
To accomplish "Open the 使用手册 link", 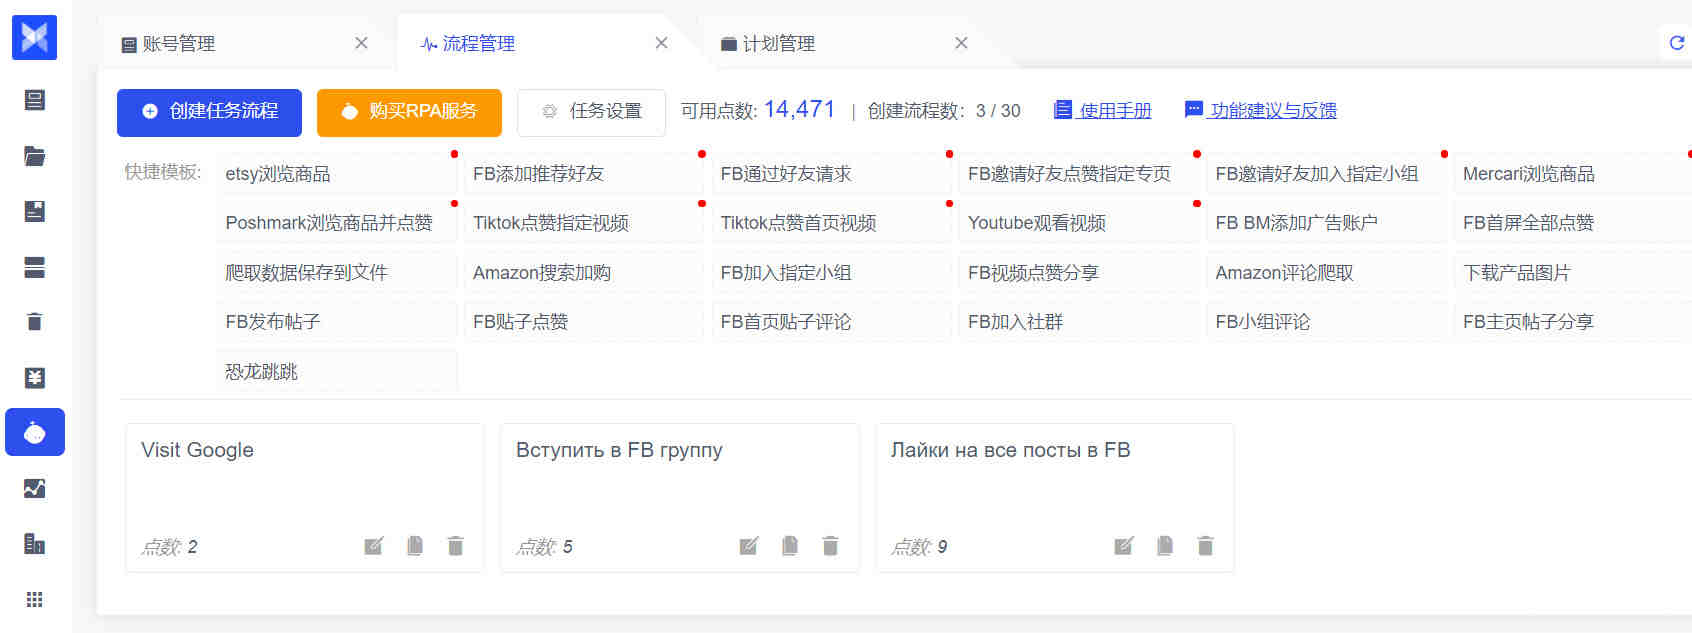I will (x=1103, y=110).
